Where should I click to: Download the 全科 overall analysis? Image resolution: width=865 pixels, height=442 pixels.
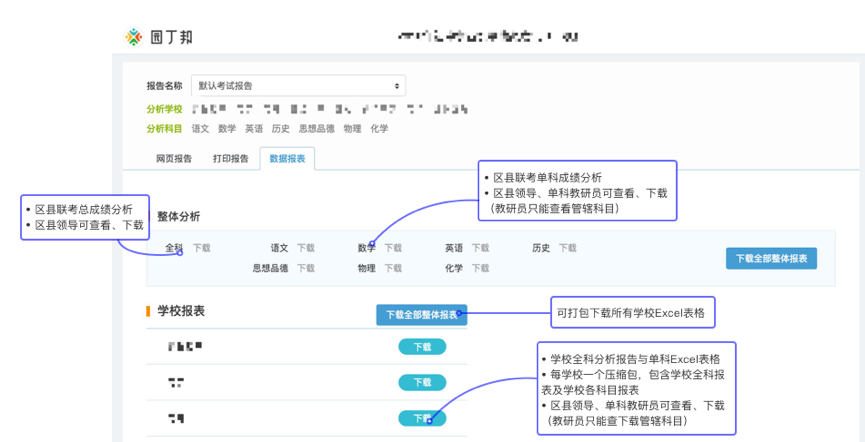tap(201, 248)
